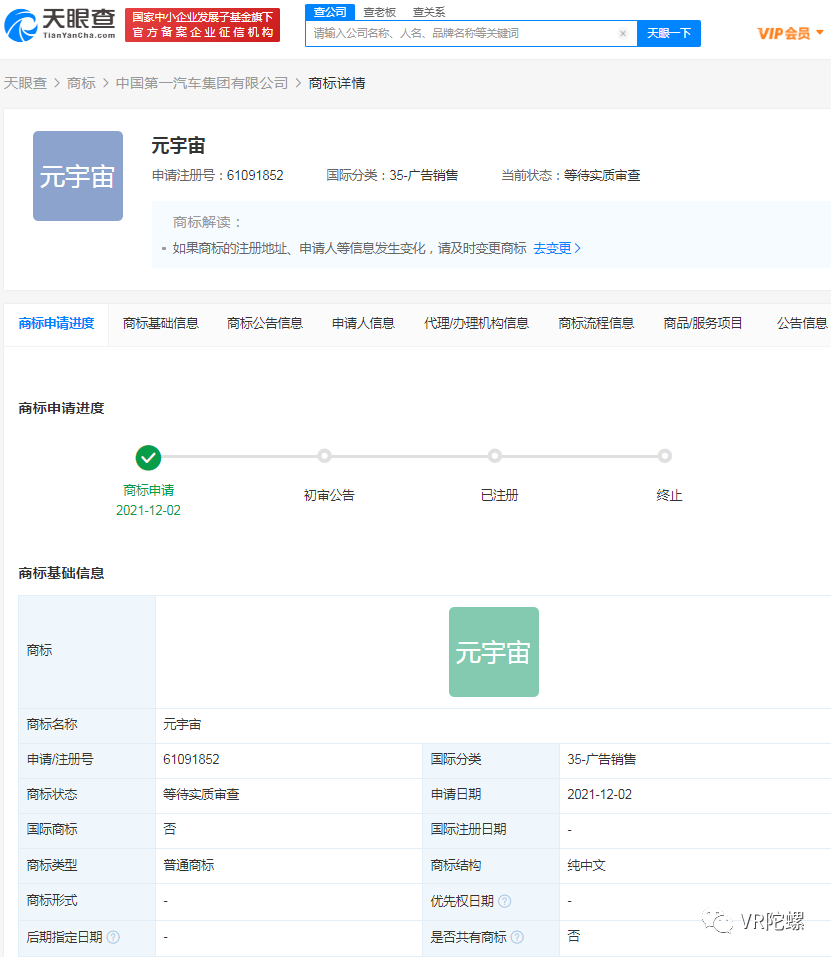Image resolution: width=831 pixels, height=957 pixels.
Task: Click the green 商标申请 checkmark step
Action: [148, 457]
